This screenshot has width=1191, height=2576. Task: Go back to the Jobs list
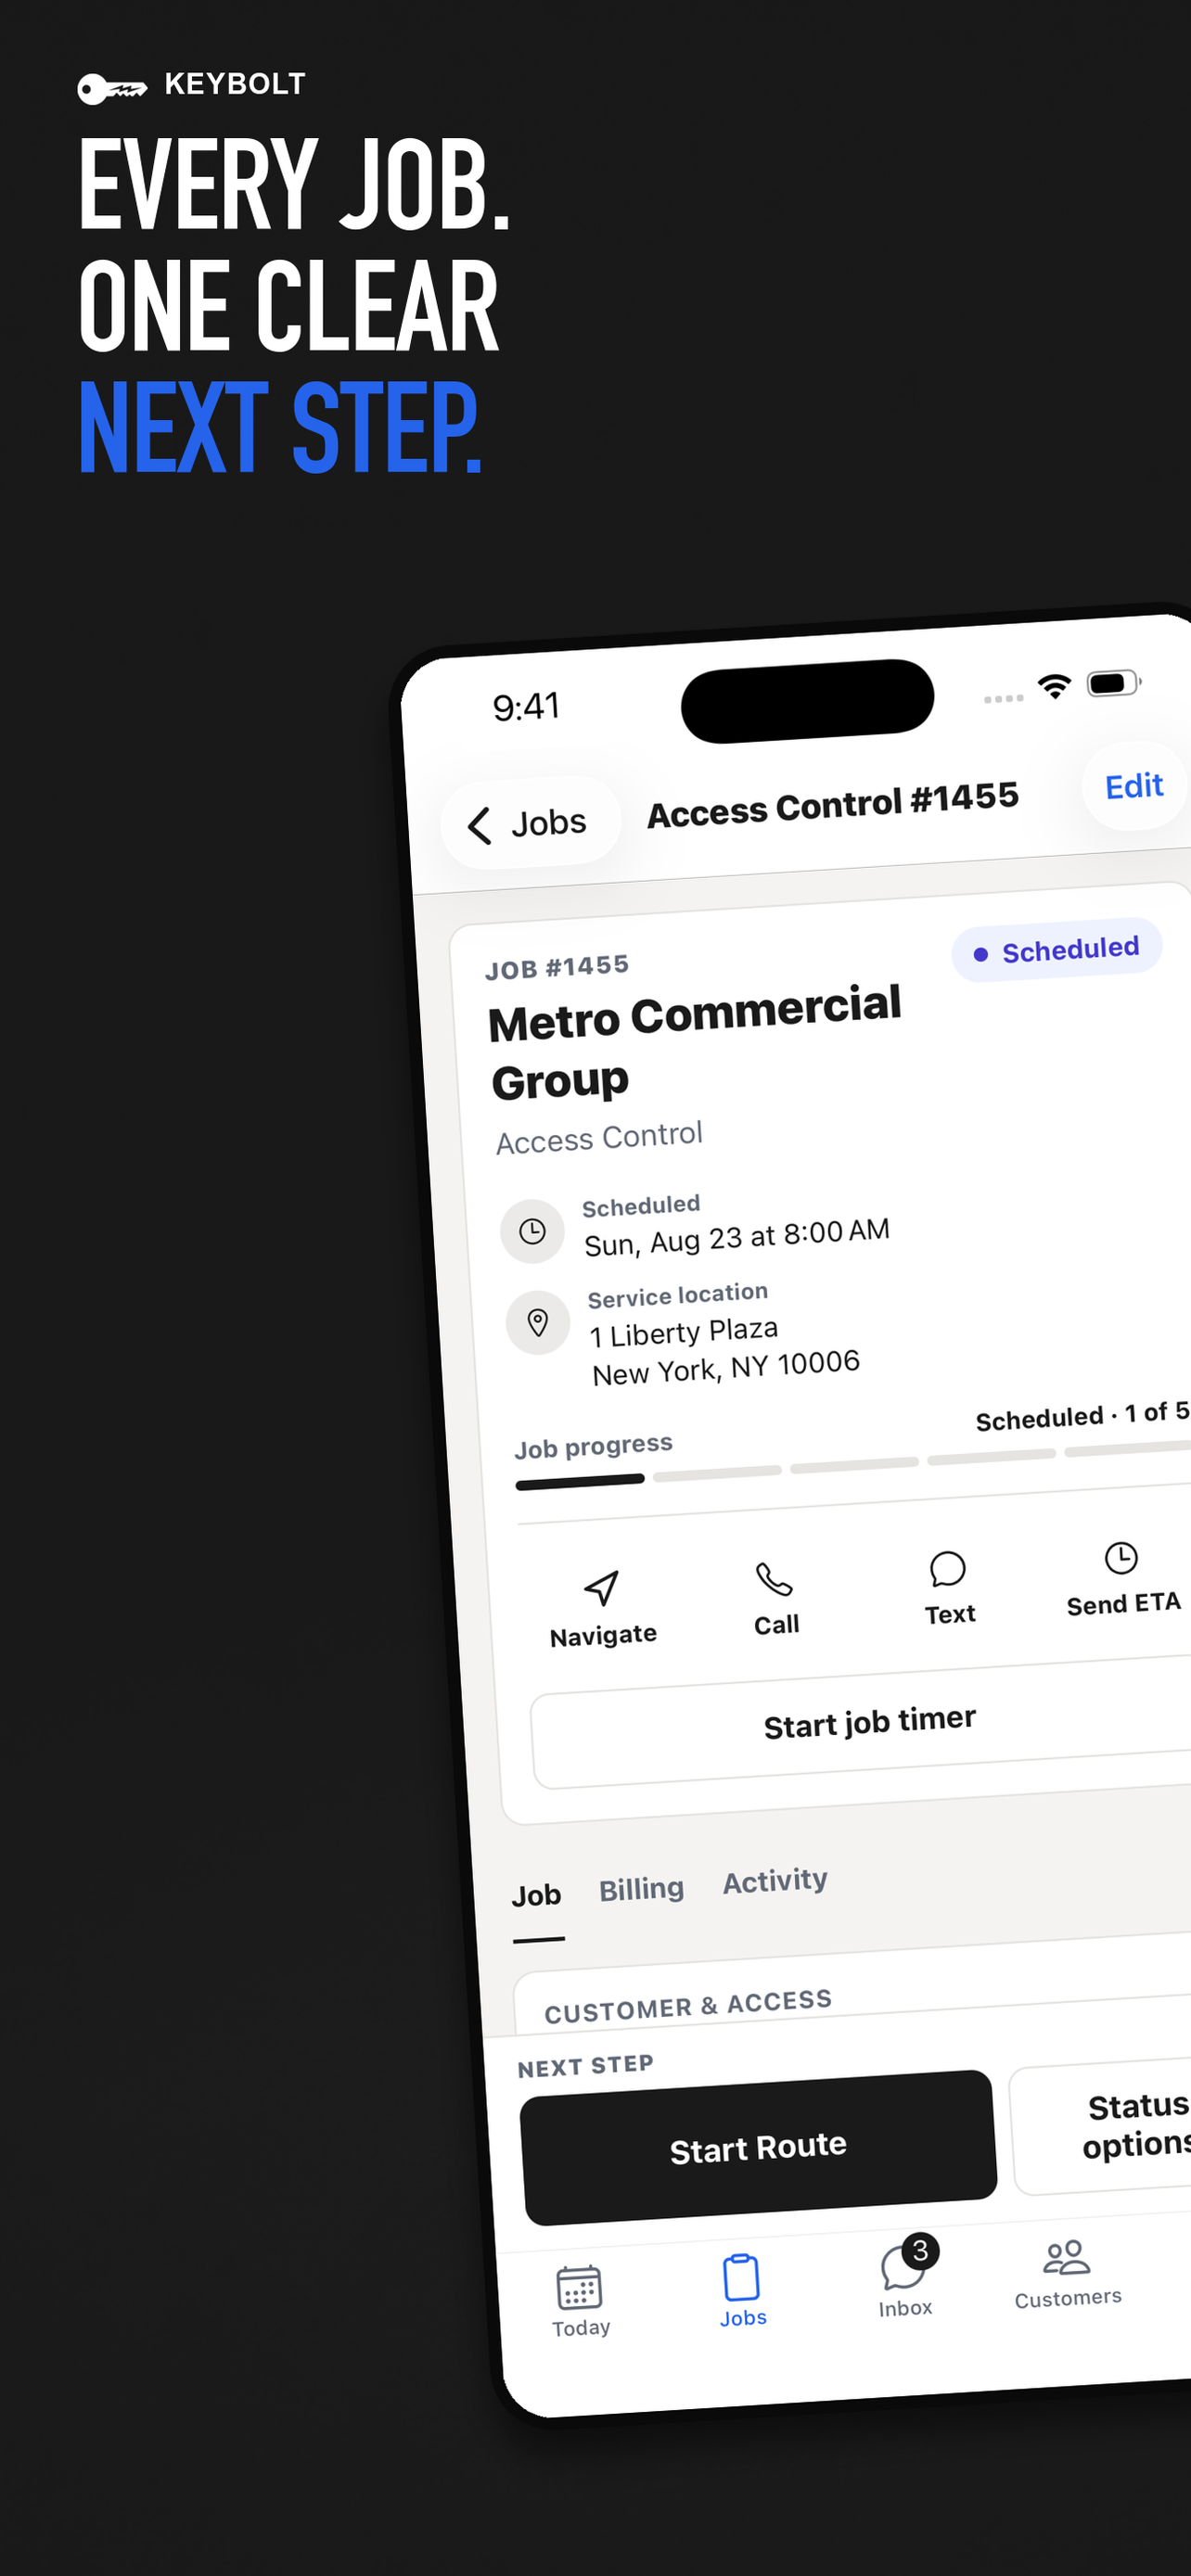[x=530, y=823]
